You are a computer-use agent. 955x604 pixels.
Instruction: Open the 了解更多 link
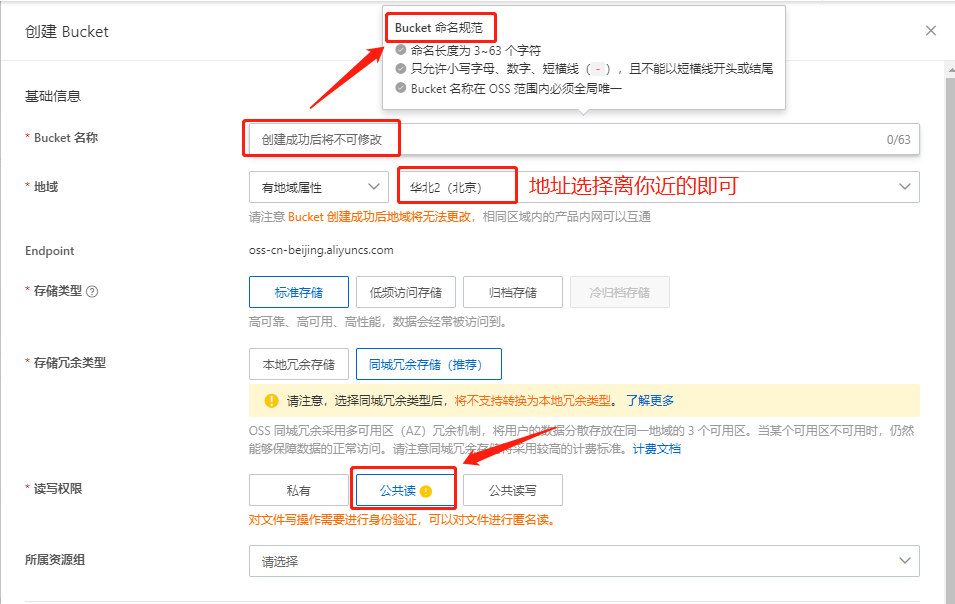pyautogui.click(x=650, y=400)
